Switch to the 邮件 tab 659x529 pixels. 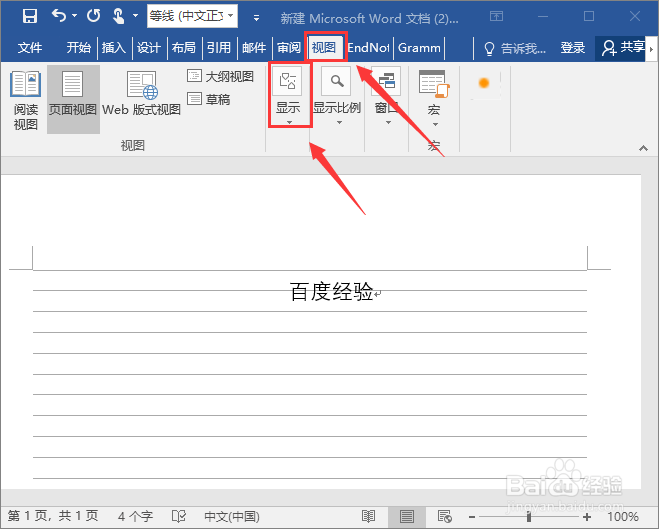pos(254,47)
